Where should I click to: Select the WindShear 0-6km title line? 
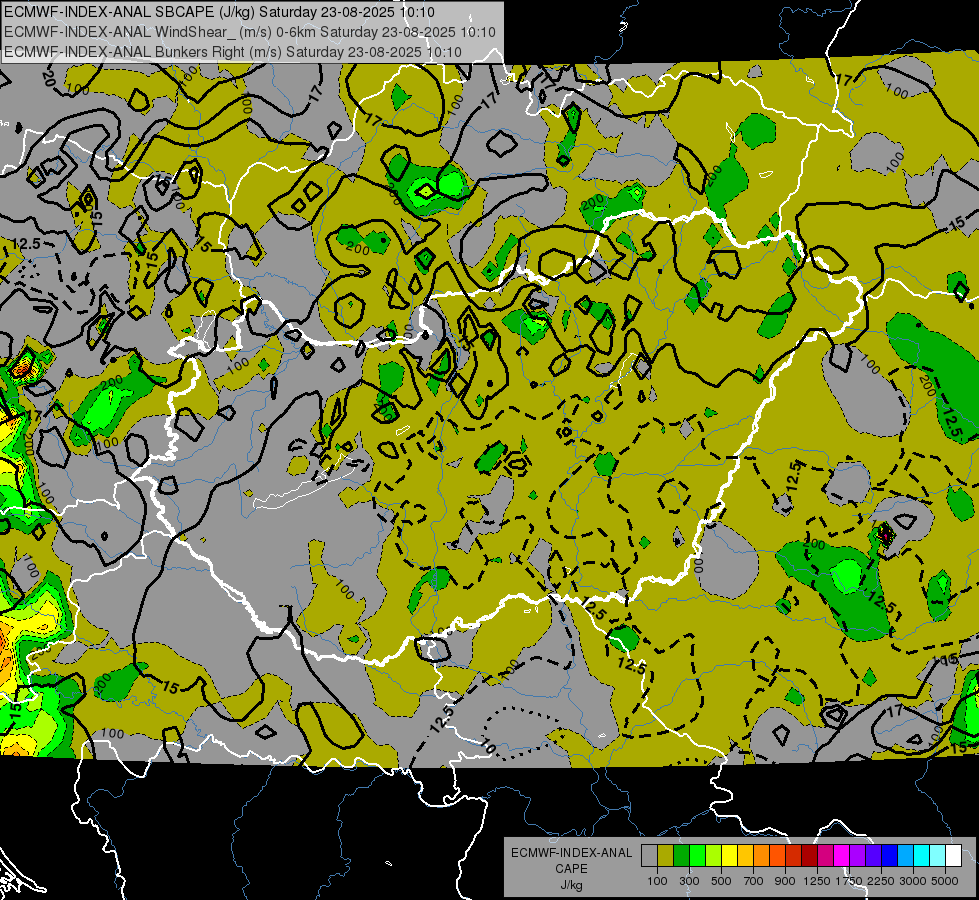pos(250,32)
